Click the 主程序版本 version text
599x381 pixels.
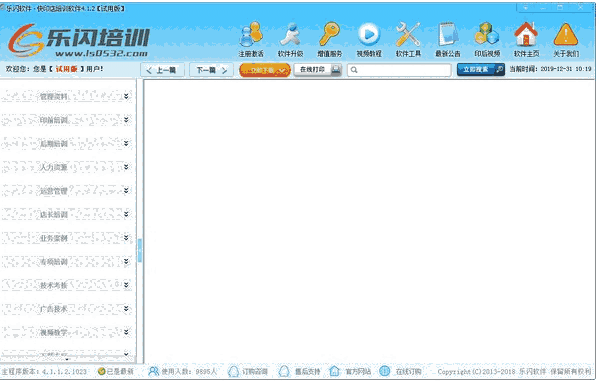[x=44, y=371]
